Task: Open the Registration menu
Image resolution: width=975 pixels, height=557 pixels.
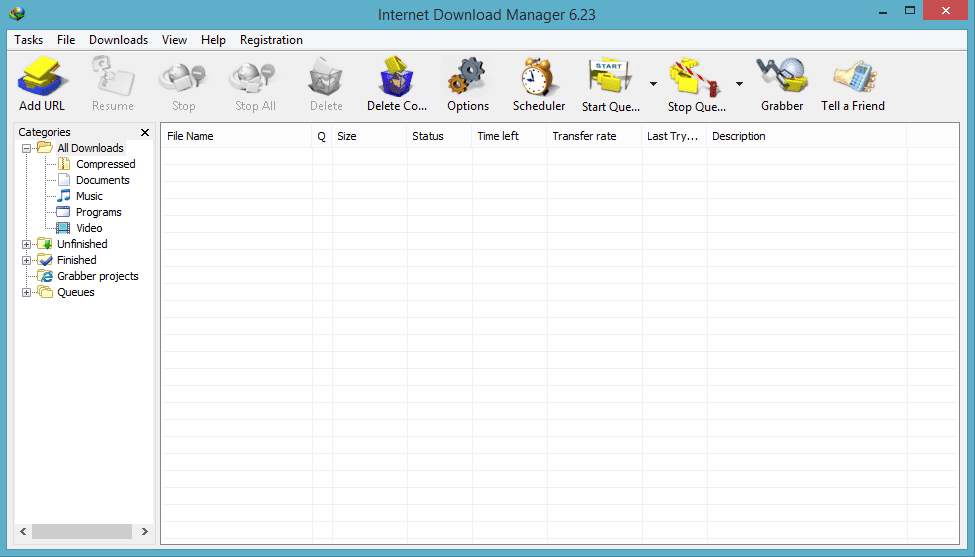Action: pos(271,40)
